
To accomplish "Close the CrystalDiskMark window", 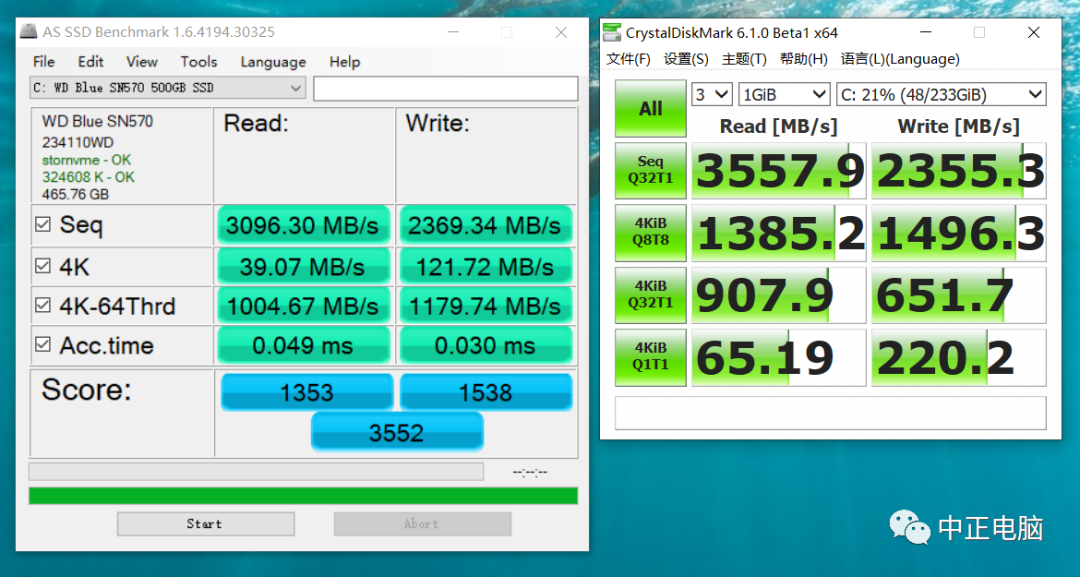I will tap(1033, 32).
